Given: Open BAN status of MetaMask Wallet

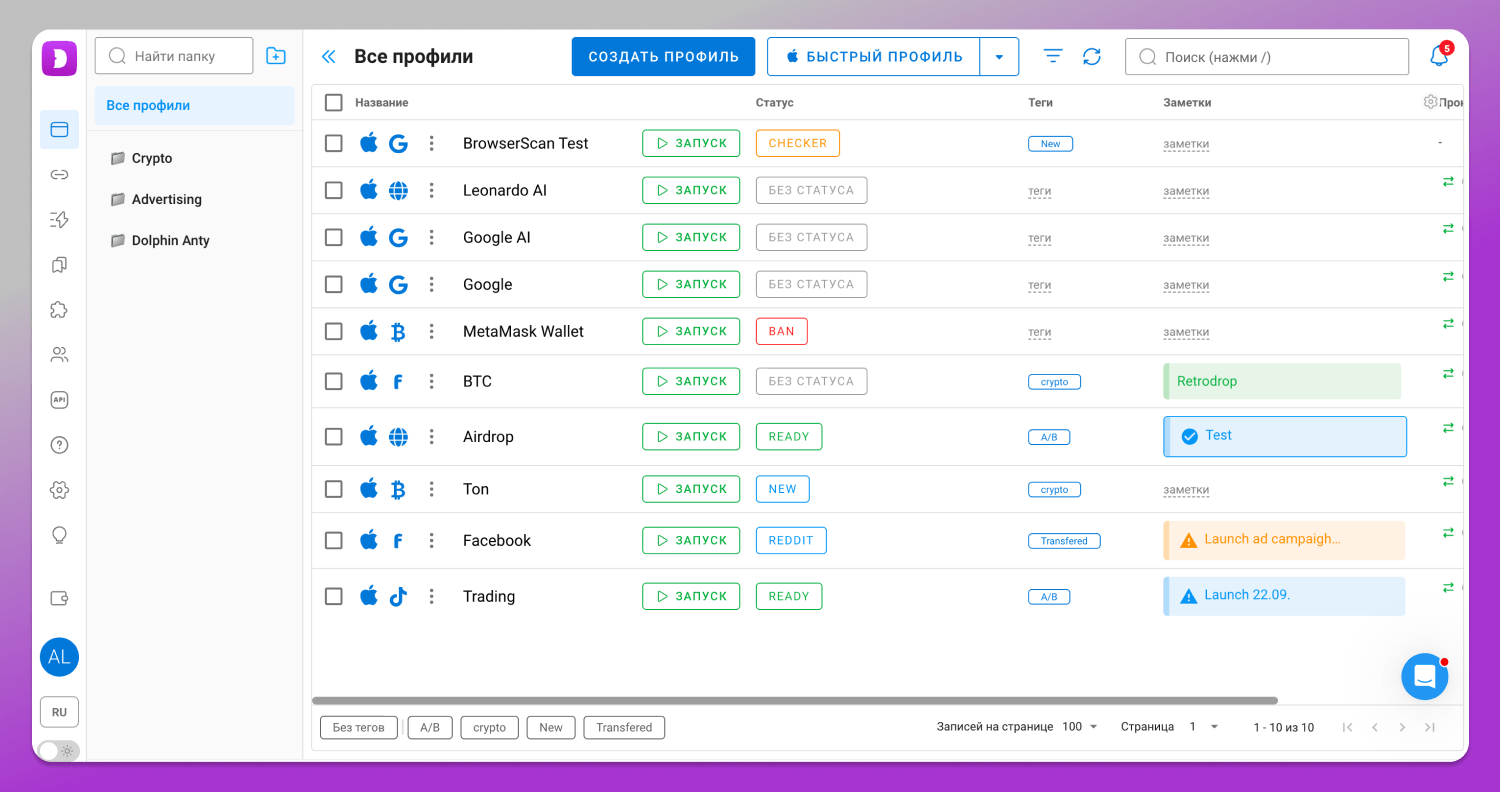Looking at the screenshot, I should click(x=782, y=331).
